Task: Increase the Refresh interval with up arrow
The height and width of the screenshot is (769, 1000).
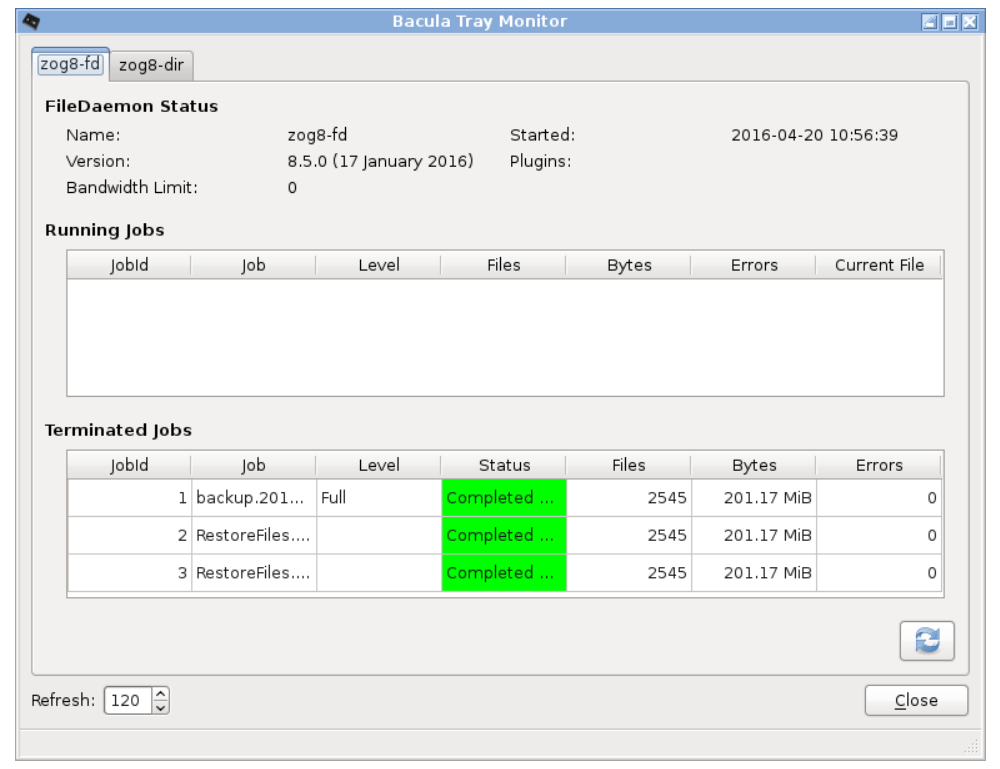Action: click(161, 695)
